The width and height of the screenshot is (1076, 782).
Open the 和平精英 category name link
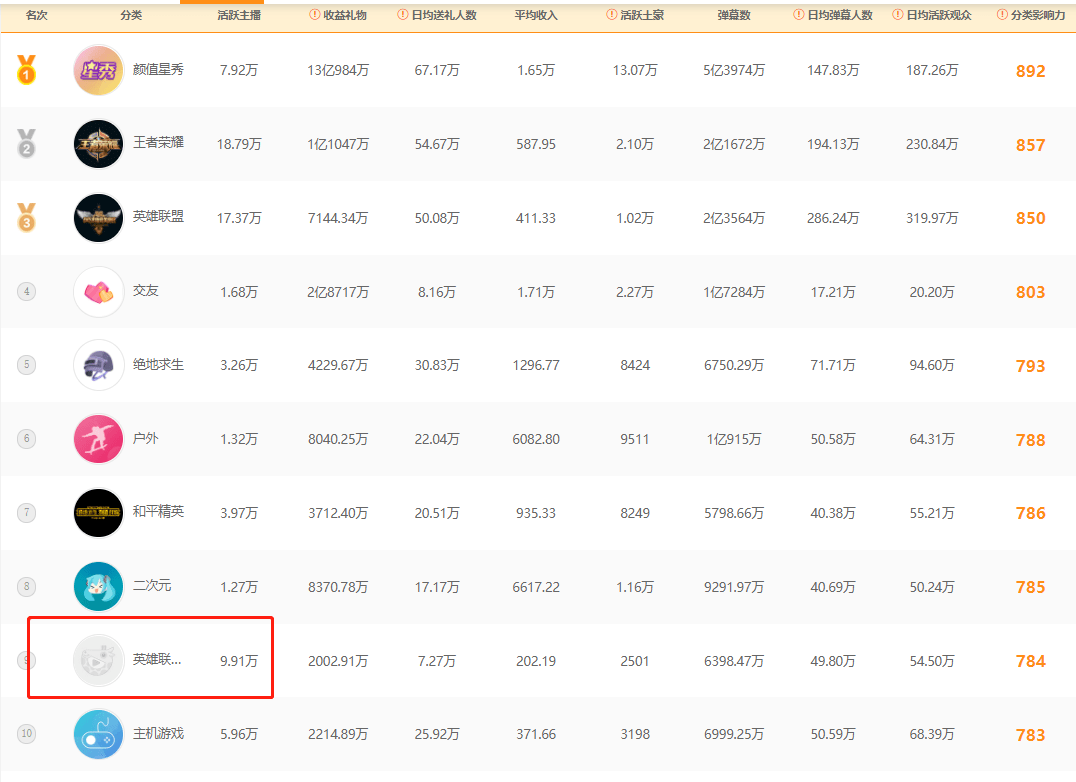click(x=159, y=512)
